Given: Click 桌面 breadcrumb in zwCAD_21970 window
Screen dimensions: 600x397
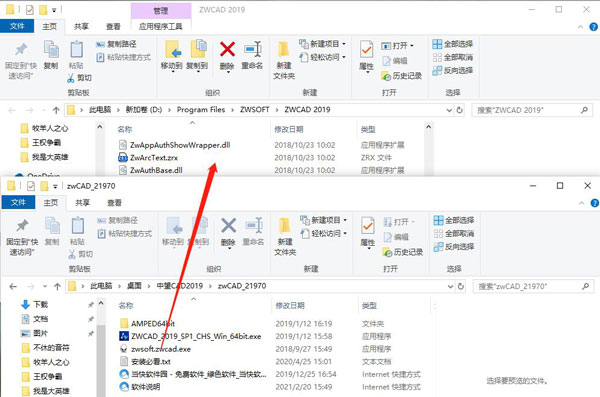Looking at the screenshot, I should tap(134, 286).
